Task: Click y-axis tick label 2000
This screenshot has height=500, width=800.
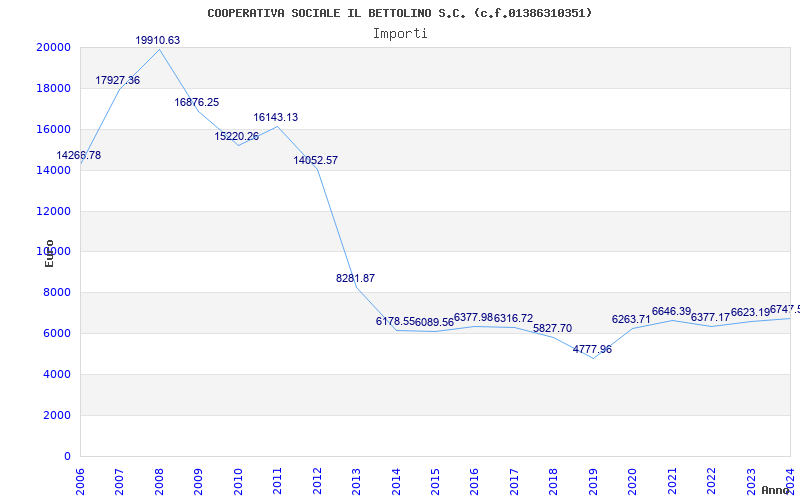Action: (56, 415)
